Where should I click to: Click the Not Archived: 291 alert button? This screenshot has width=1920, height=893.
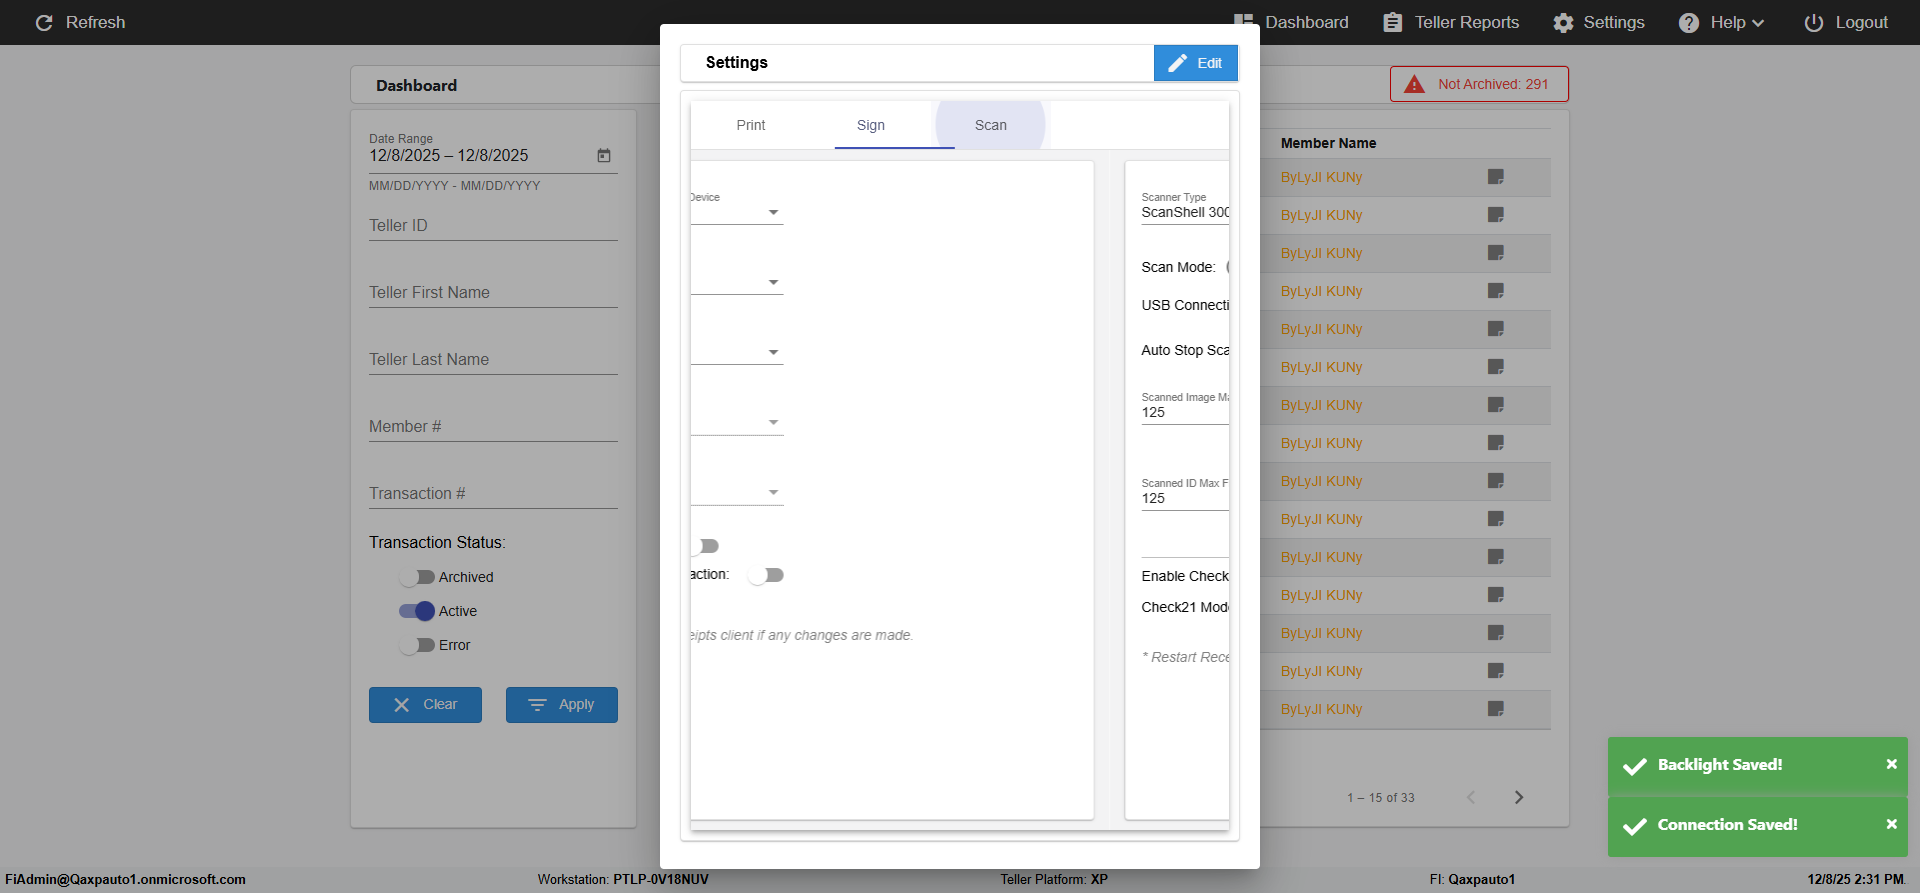click(x=1479, y=84)
